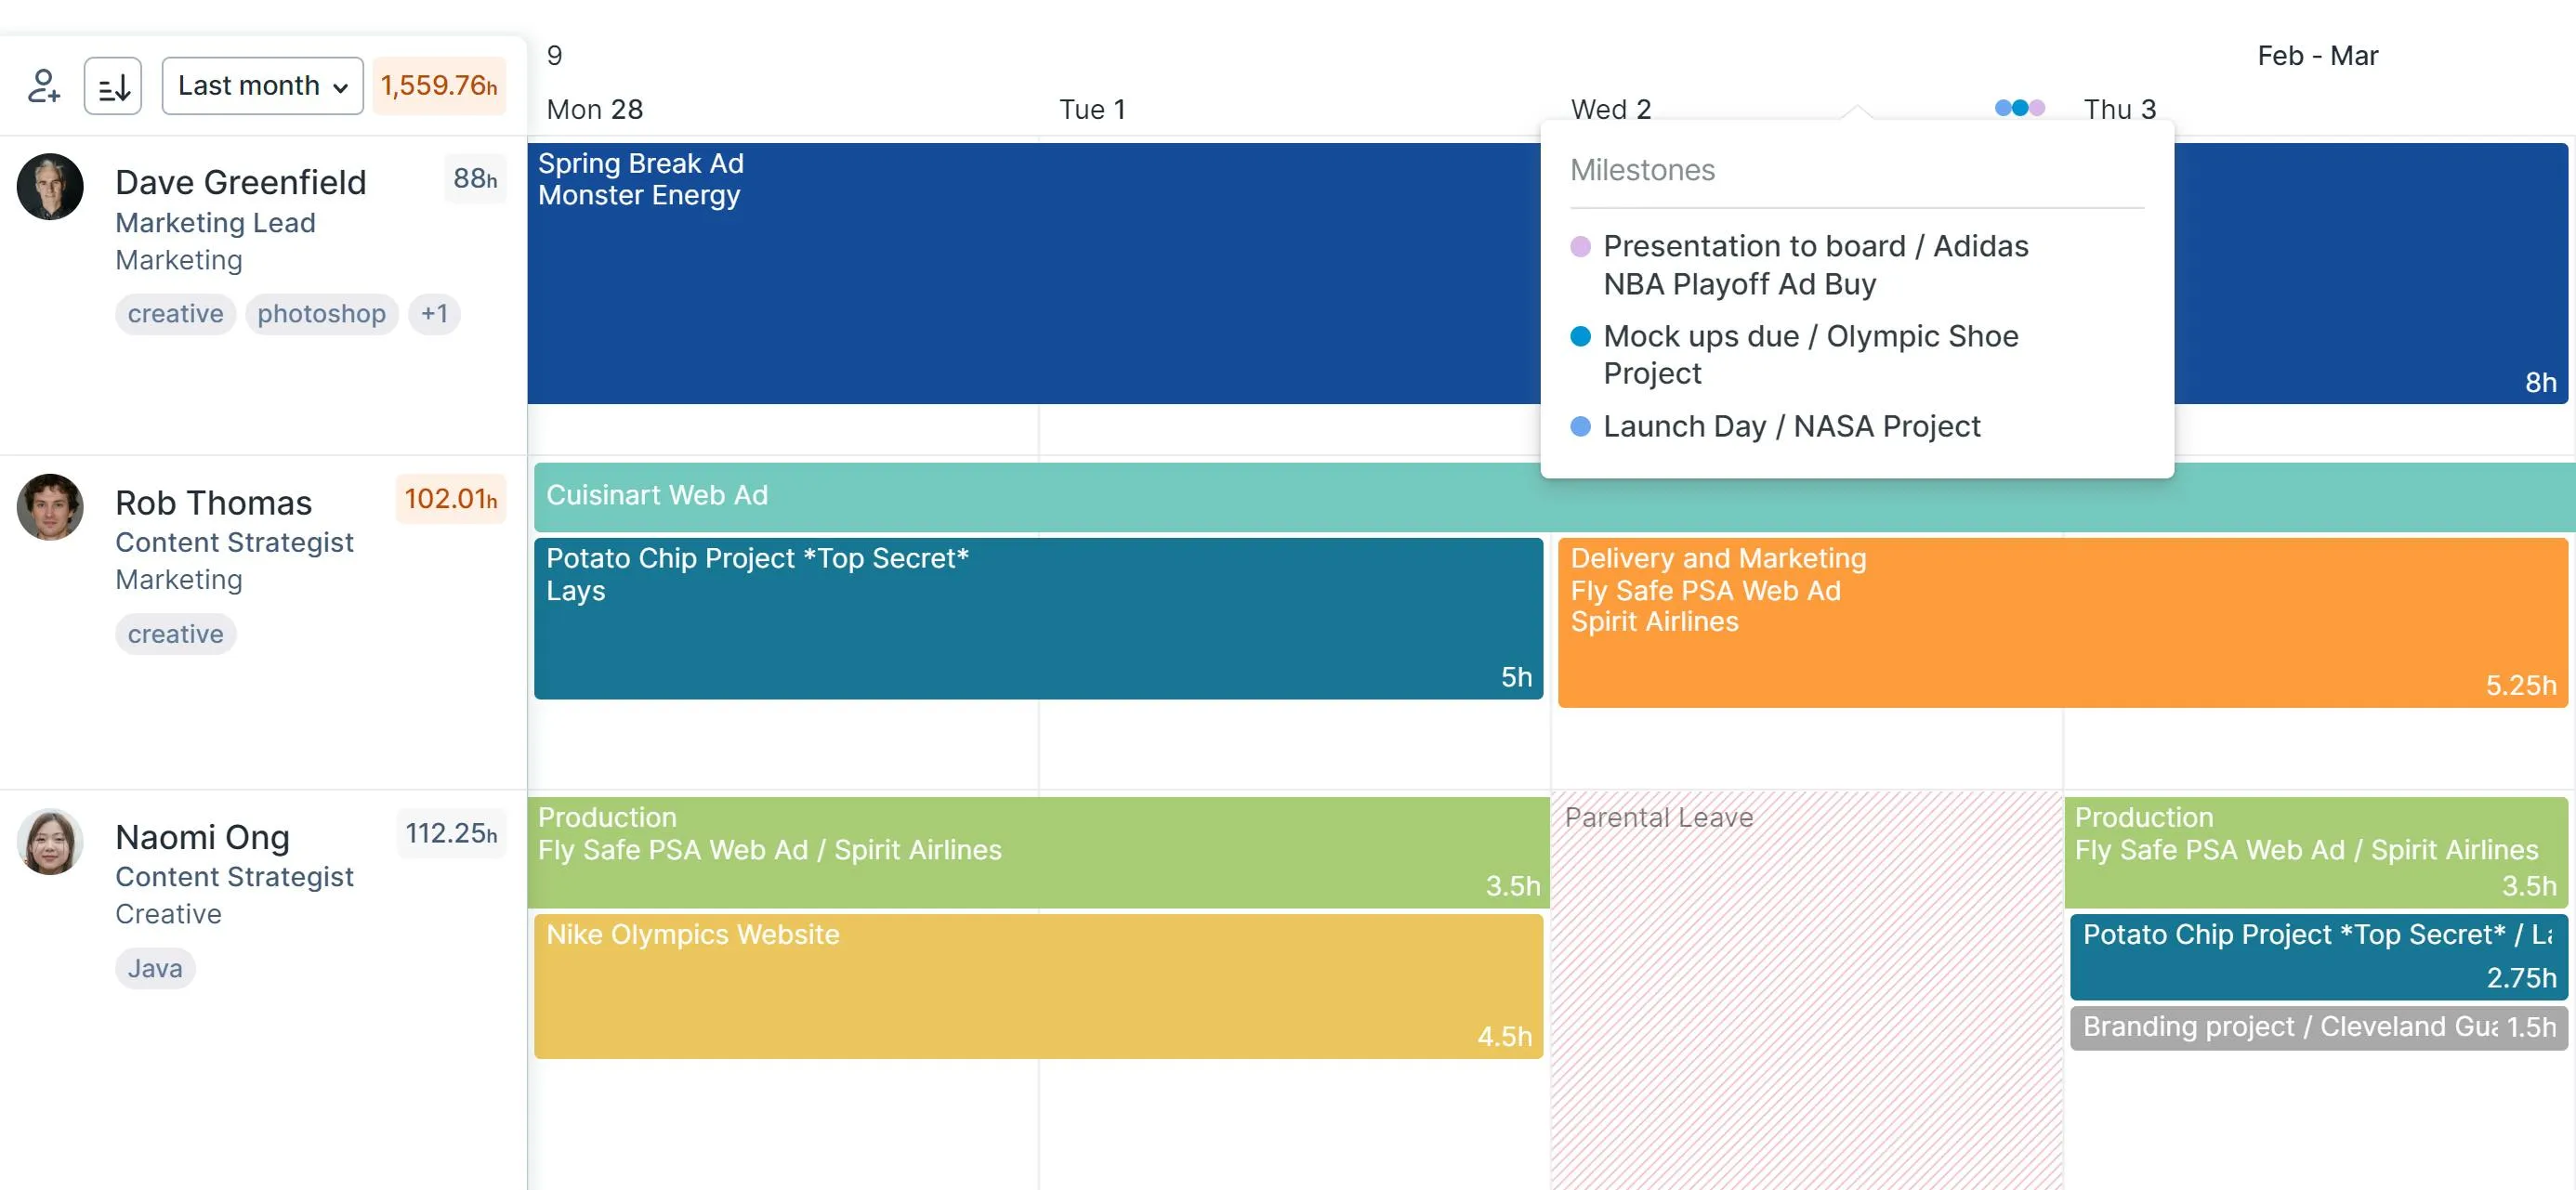This screenshot has width=2576, height=1190.
Task: Open Dave Greenfield's name link
Action: click(241, 182)
